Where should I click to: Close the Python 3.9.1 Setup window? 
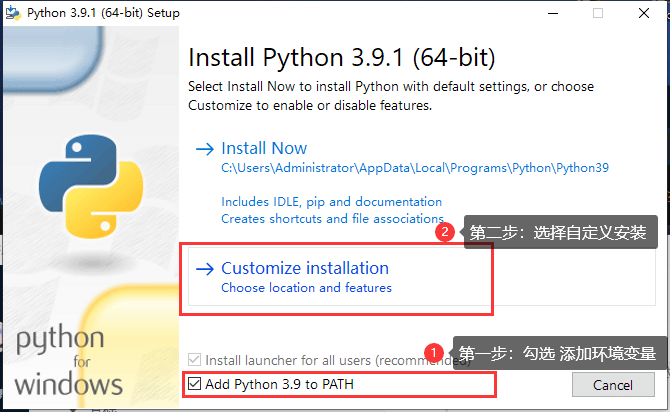645,13
